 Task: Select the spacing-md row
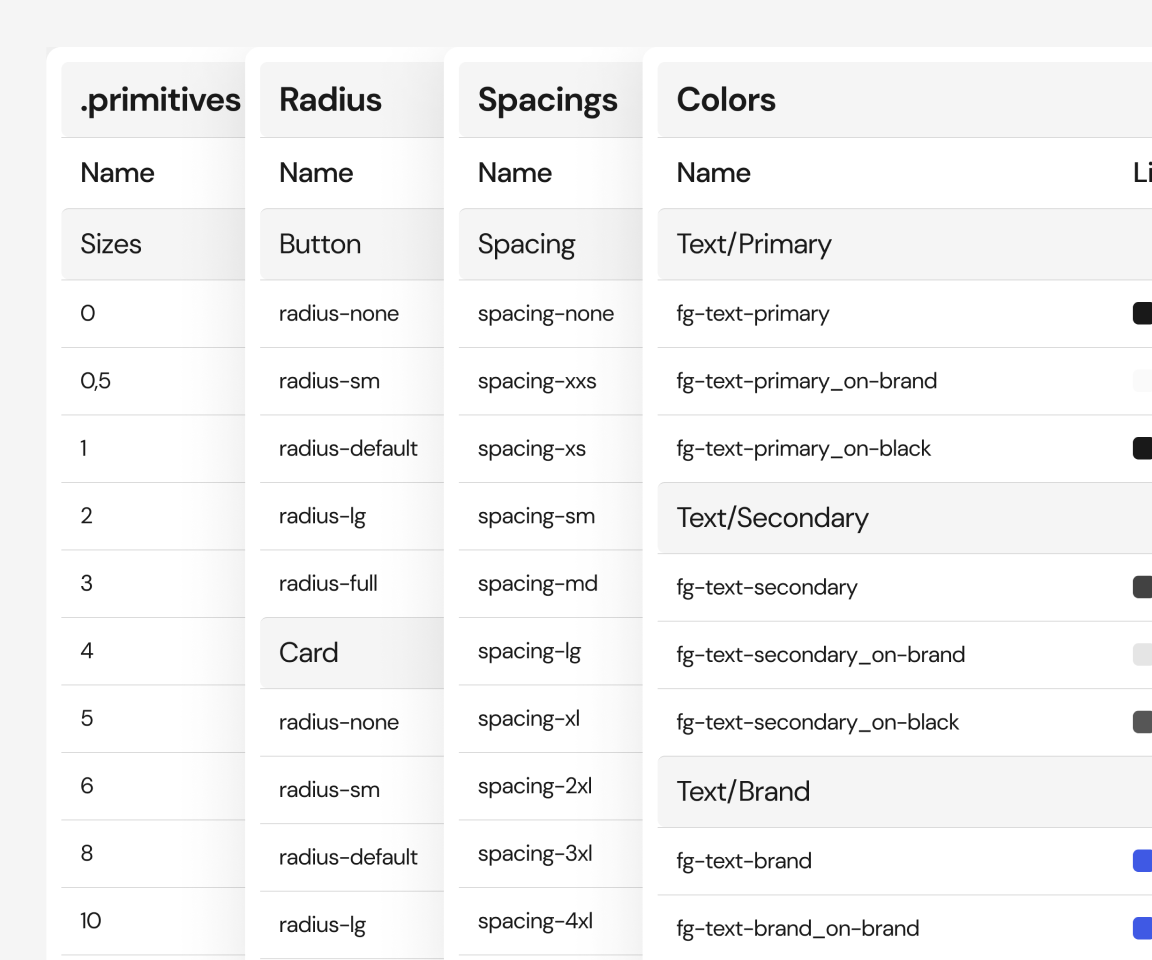tap(550, 584)
